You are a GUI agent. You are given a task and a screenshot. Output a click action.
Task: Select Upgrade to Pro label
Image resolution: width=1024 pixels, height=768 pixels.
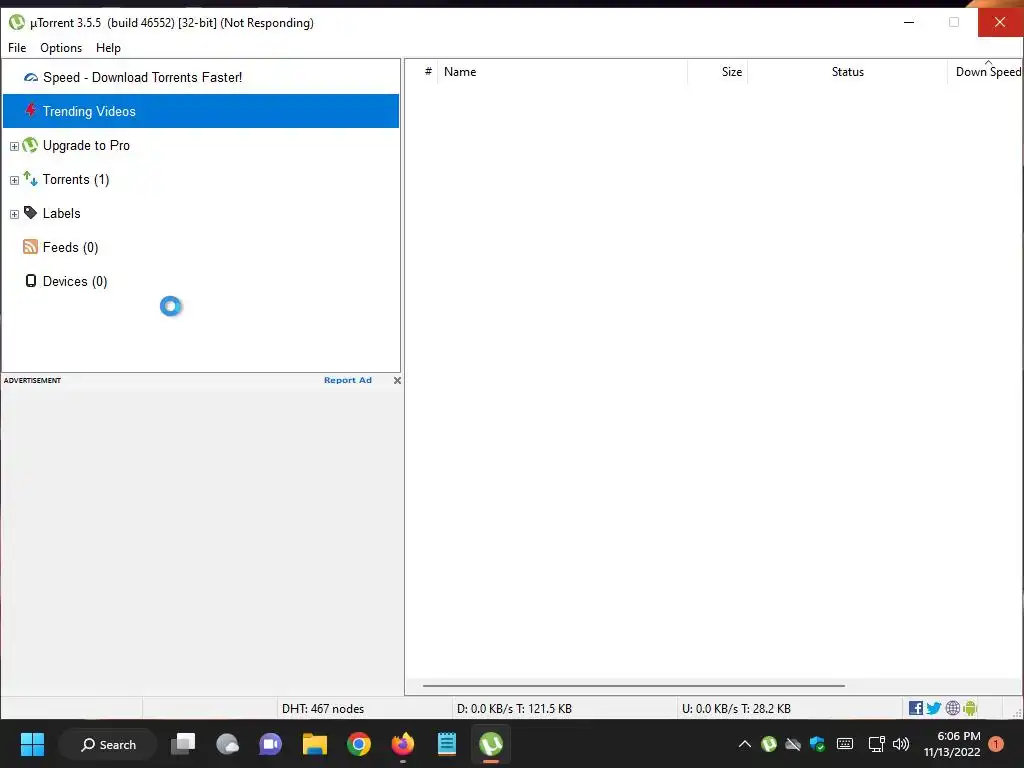coord(86,146)
